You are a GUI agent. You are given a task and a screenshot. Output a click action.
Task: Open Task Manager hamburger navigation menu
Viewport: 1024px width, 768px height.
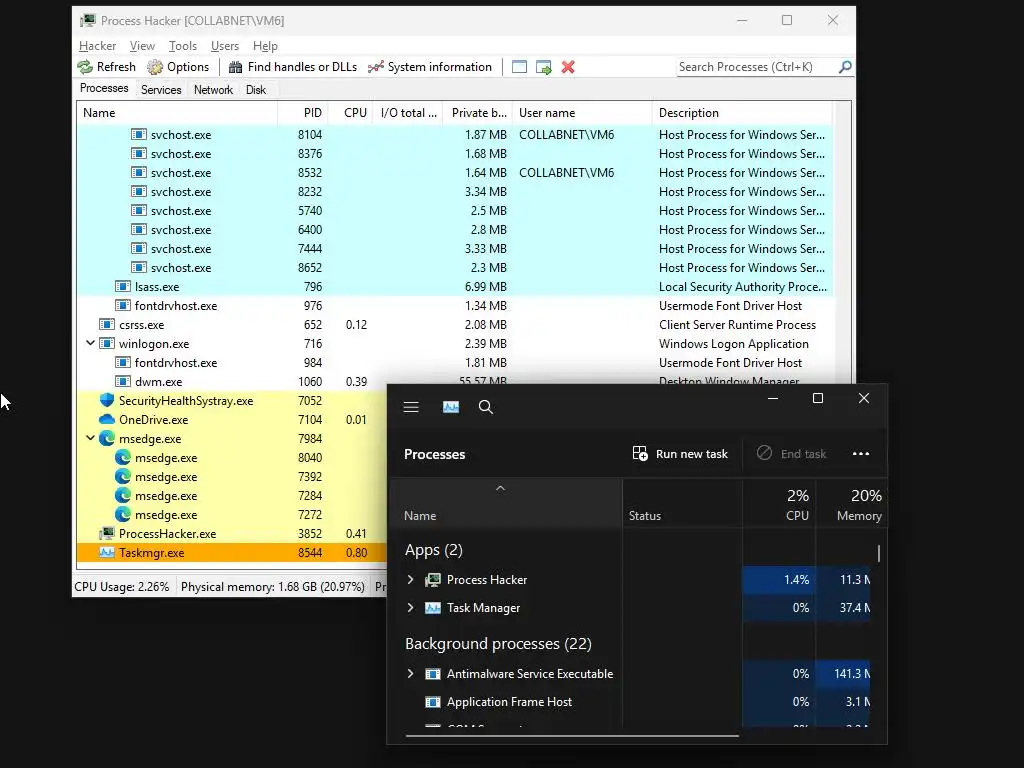click(x=411, y=407)
